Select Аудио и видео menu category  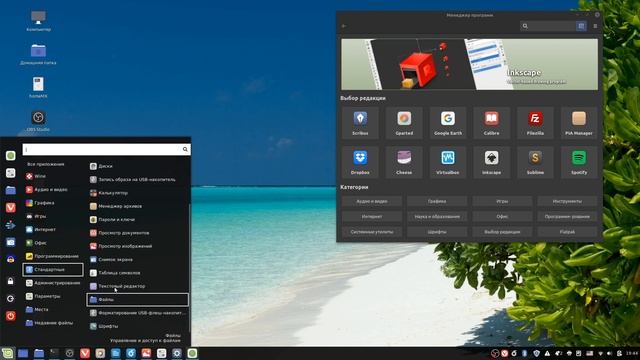click(53, 189)
